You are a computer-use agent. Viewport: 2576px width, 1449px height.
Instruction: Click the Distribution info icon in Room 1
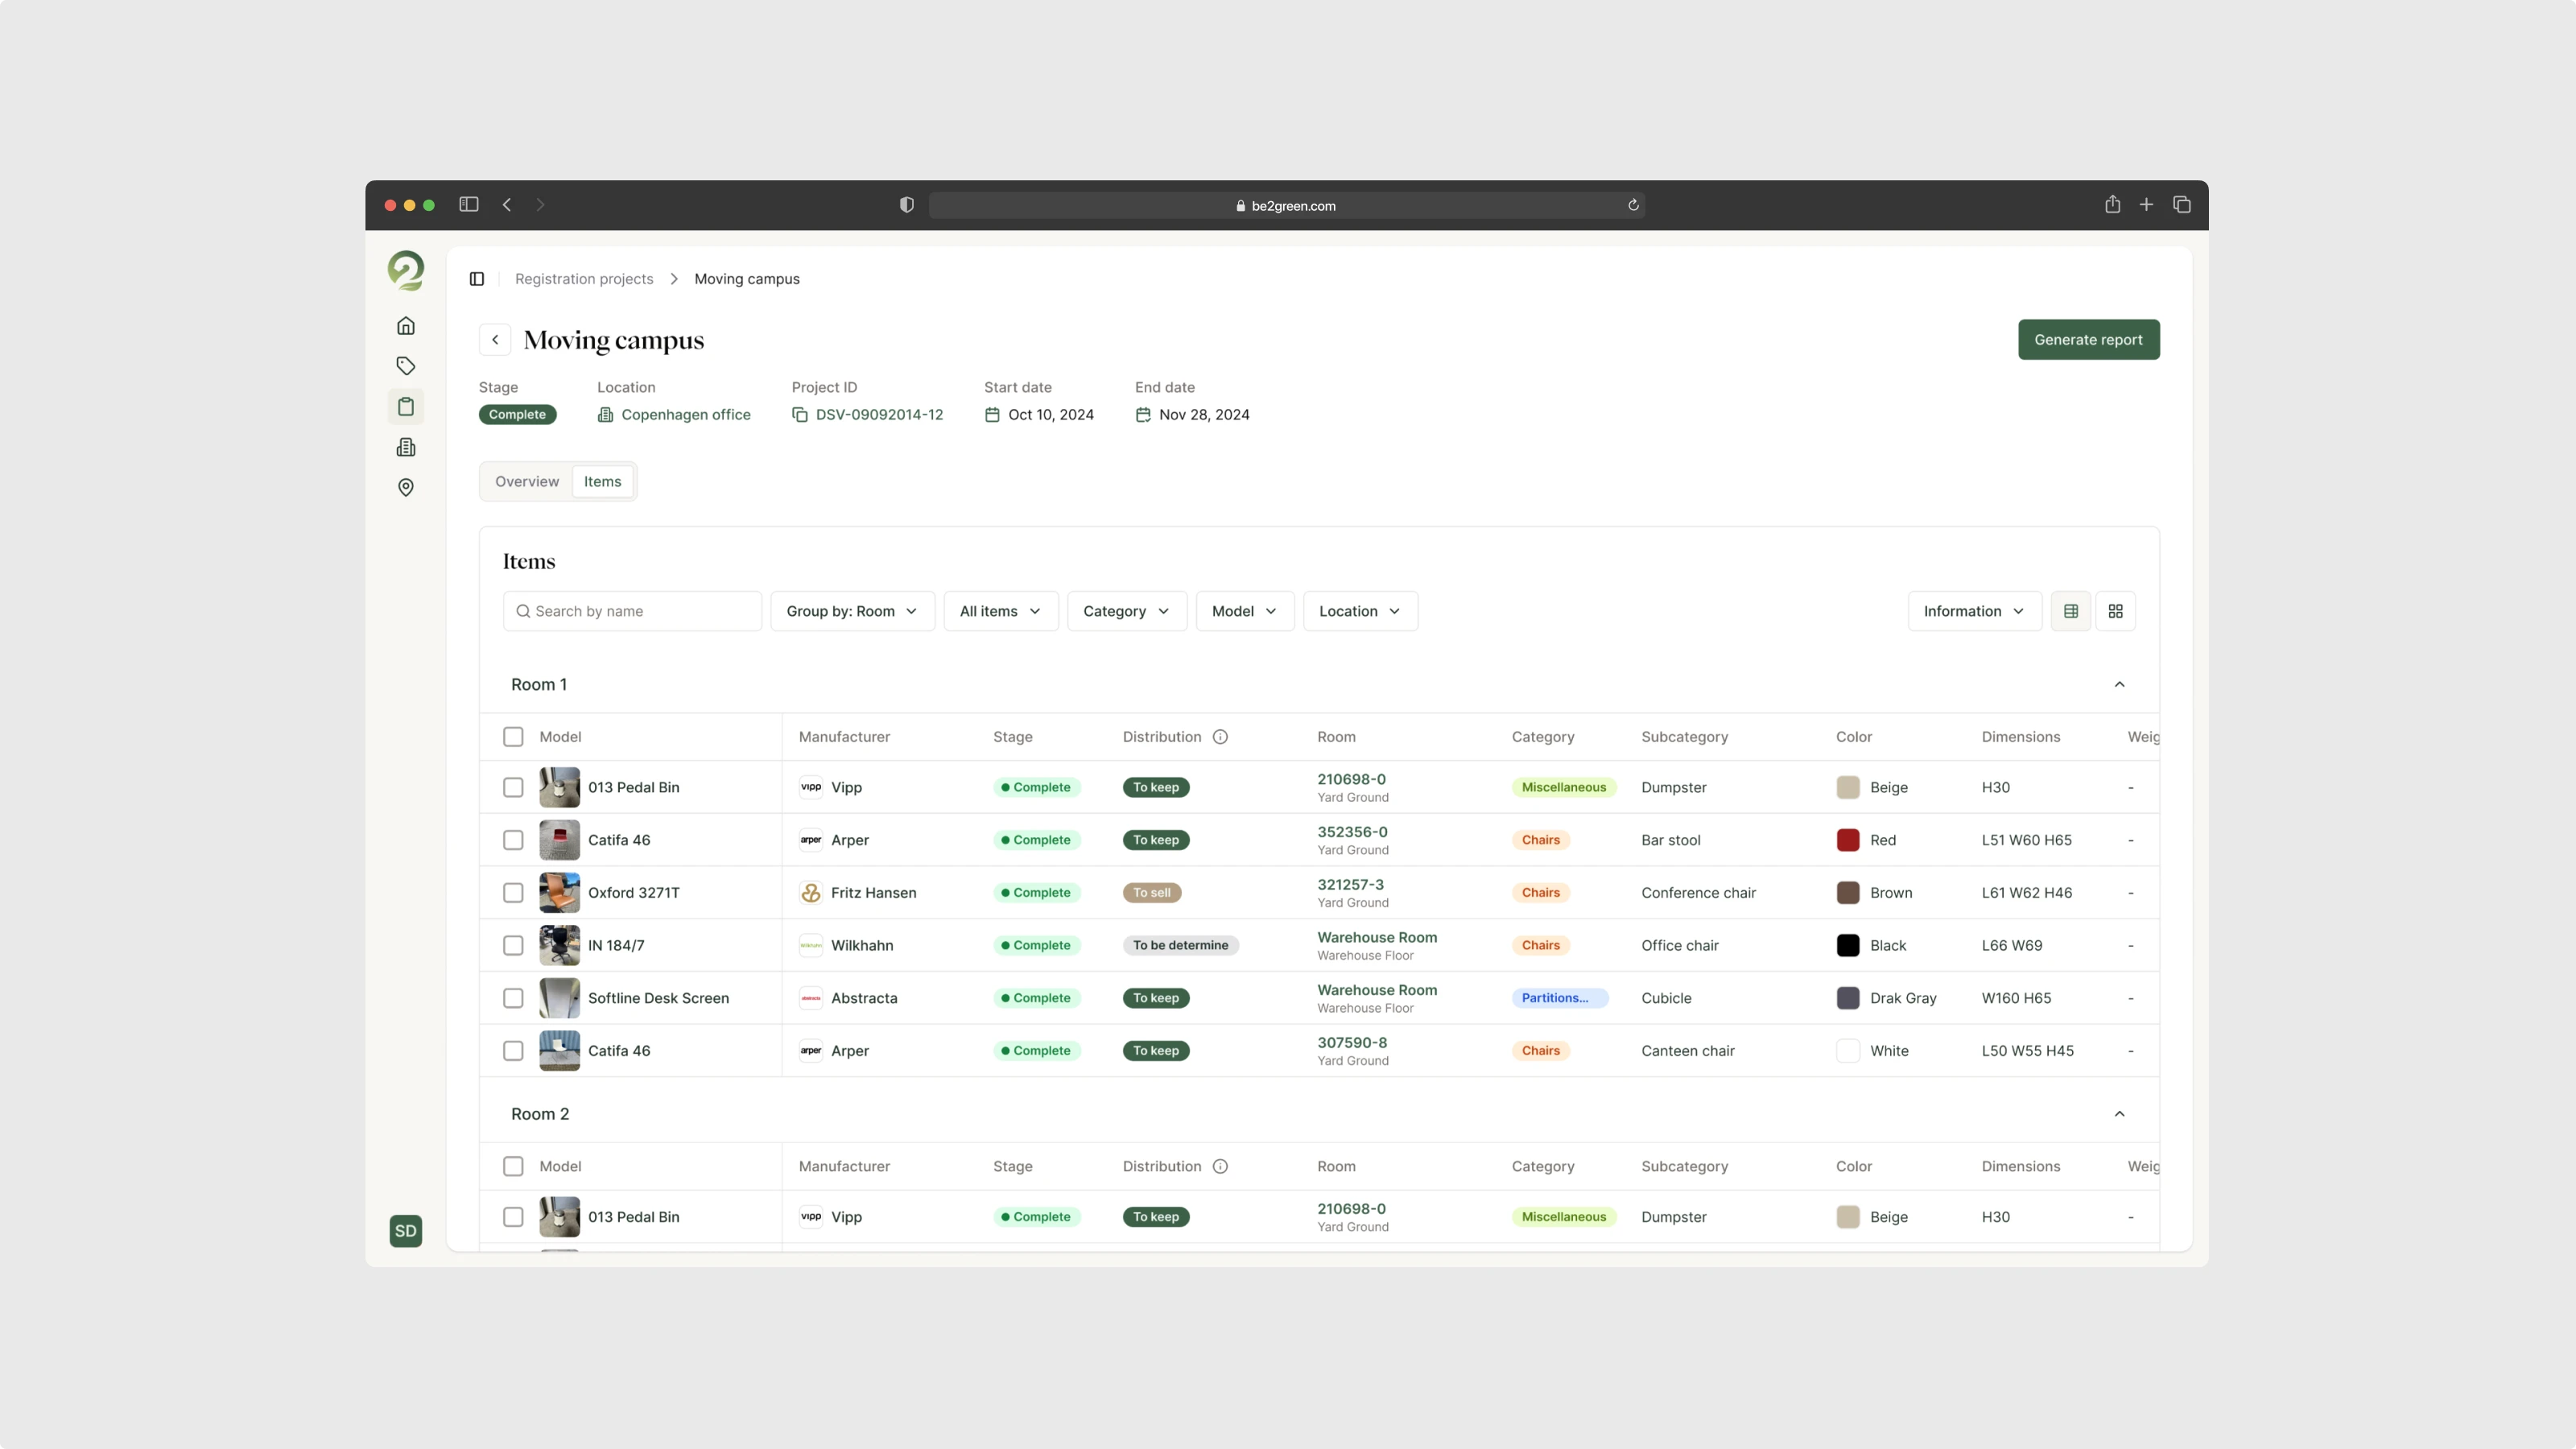coord(1220,737)
